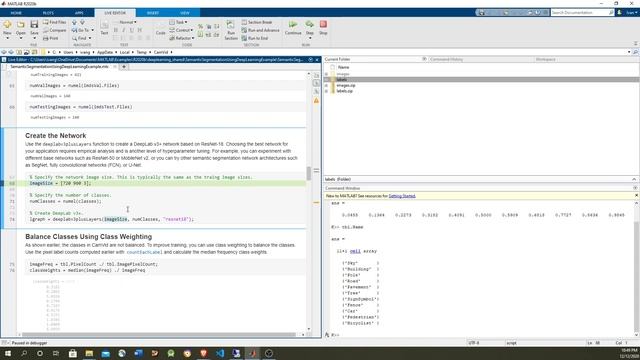The image size is (640, 360).
Task: Click the Live Editor vertical scrollbar thumb
Action: [x=309, y=173]
